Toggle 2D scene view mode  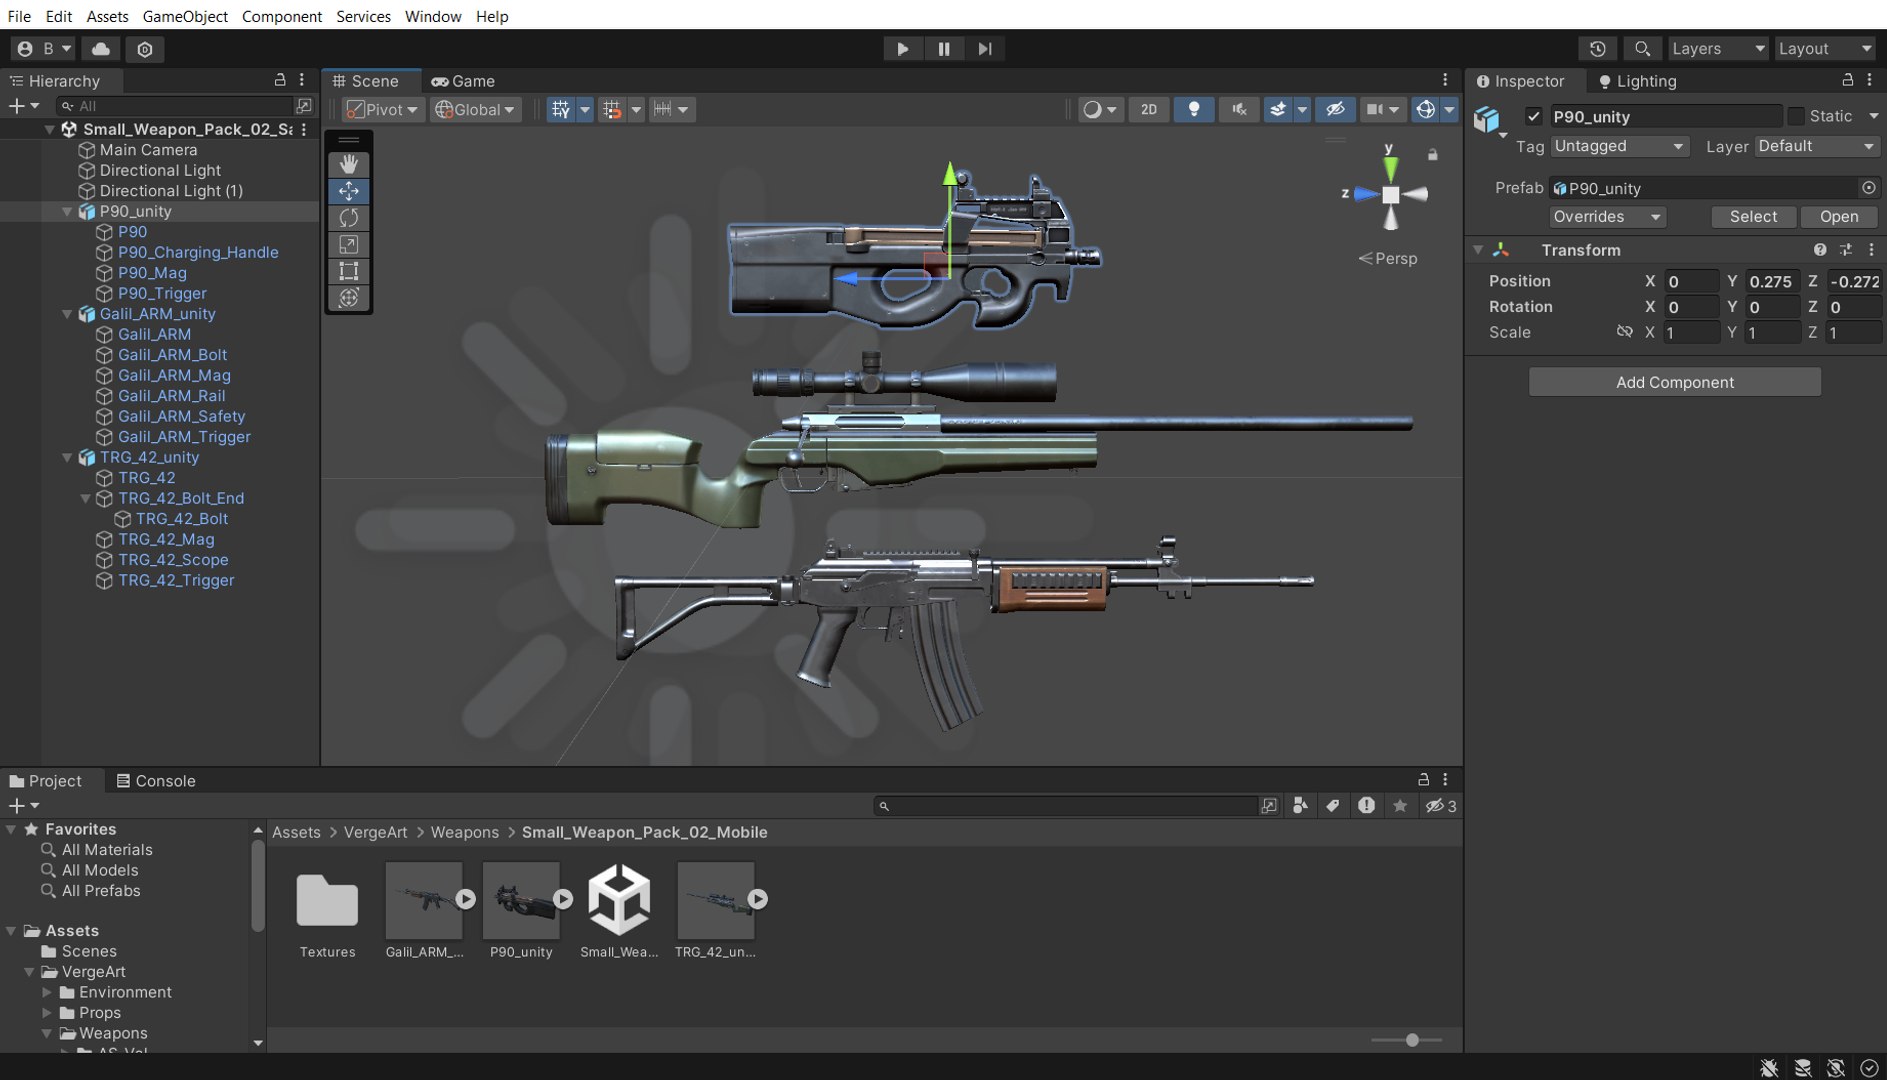click(1149, 109)
